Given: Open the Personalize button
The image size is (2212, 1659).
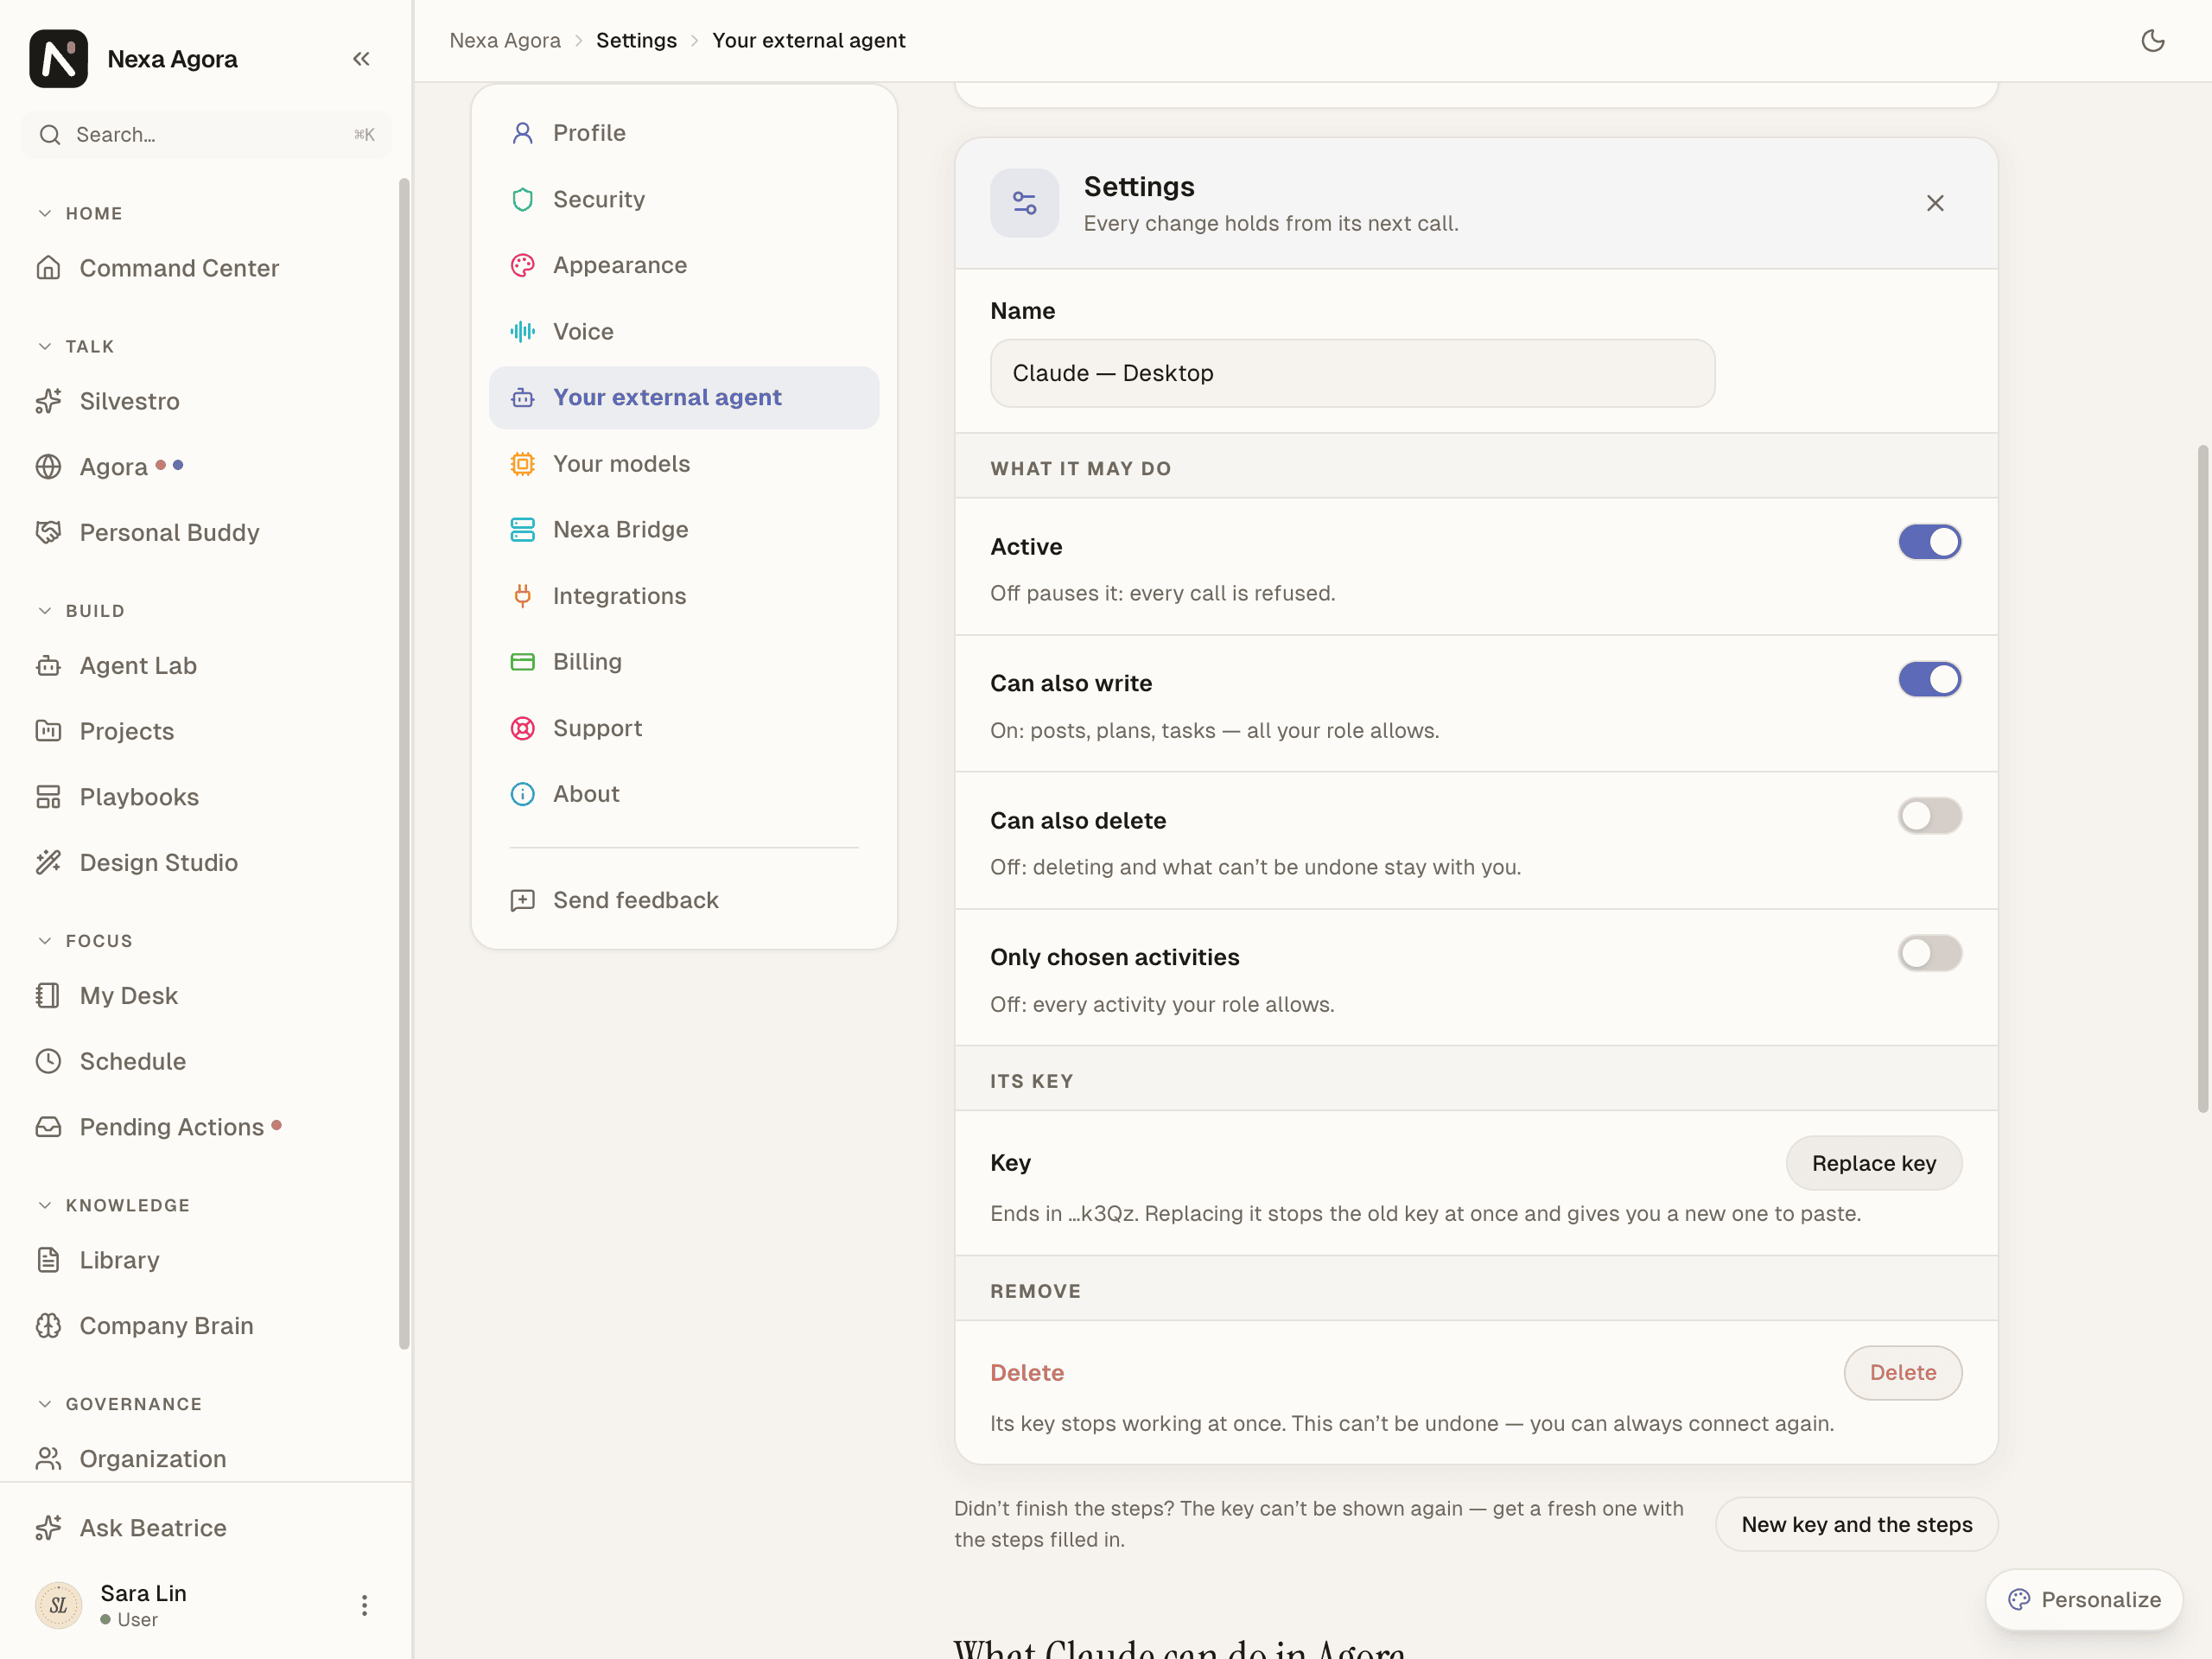Looking at the screenshot, I should pos(2084,1599).
